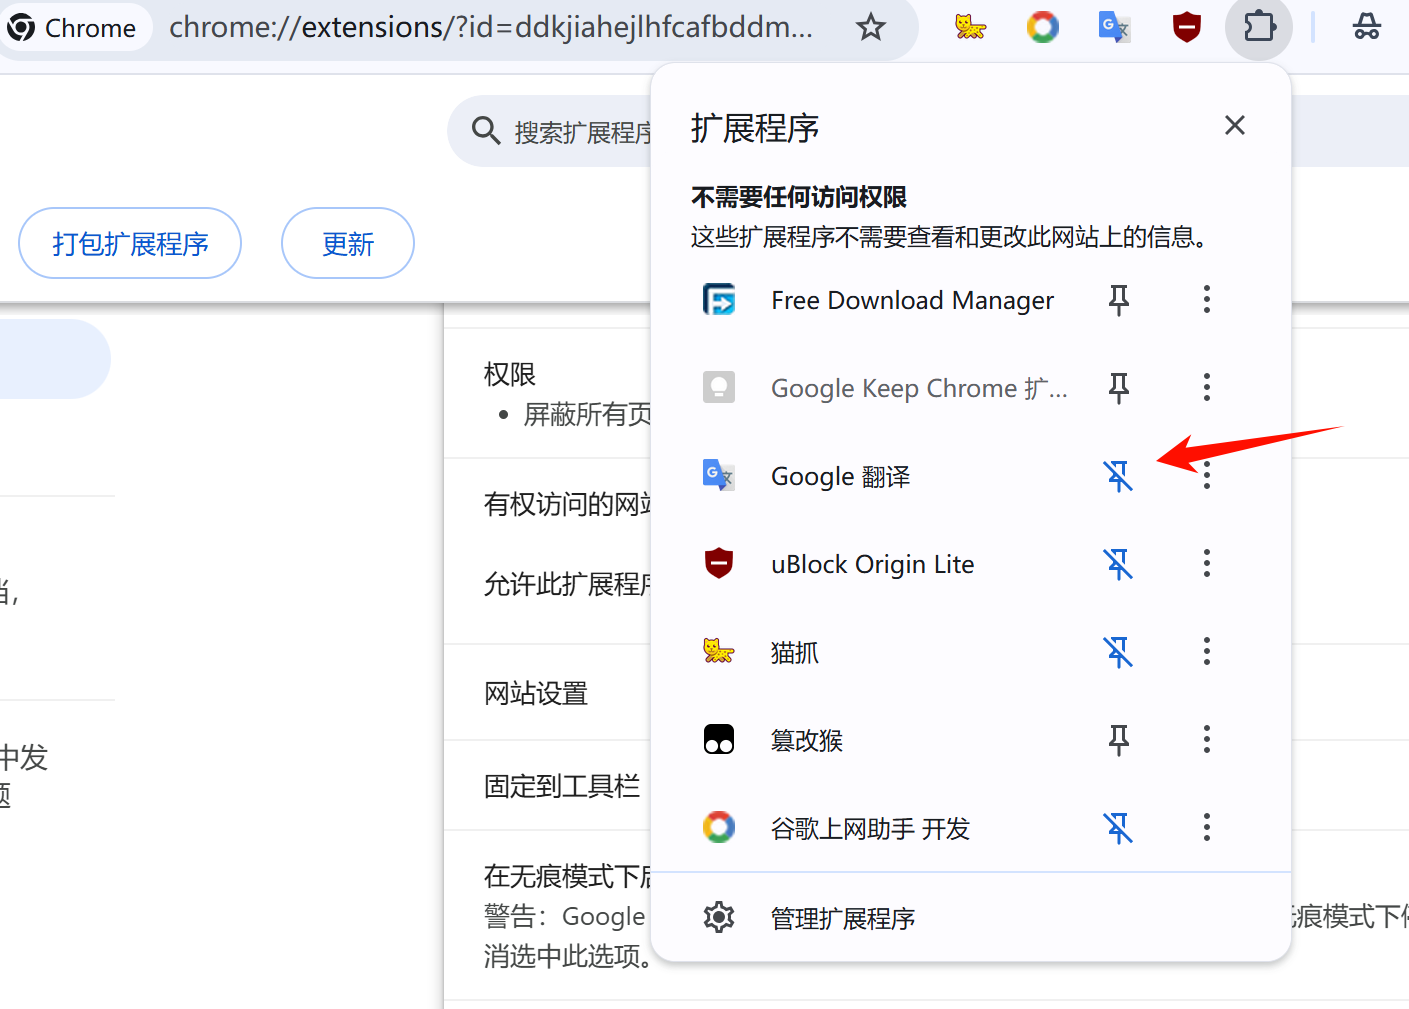Open more options for 谷歌上网助手 开发

point(1207,827)
